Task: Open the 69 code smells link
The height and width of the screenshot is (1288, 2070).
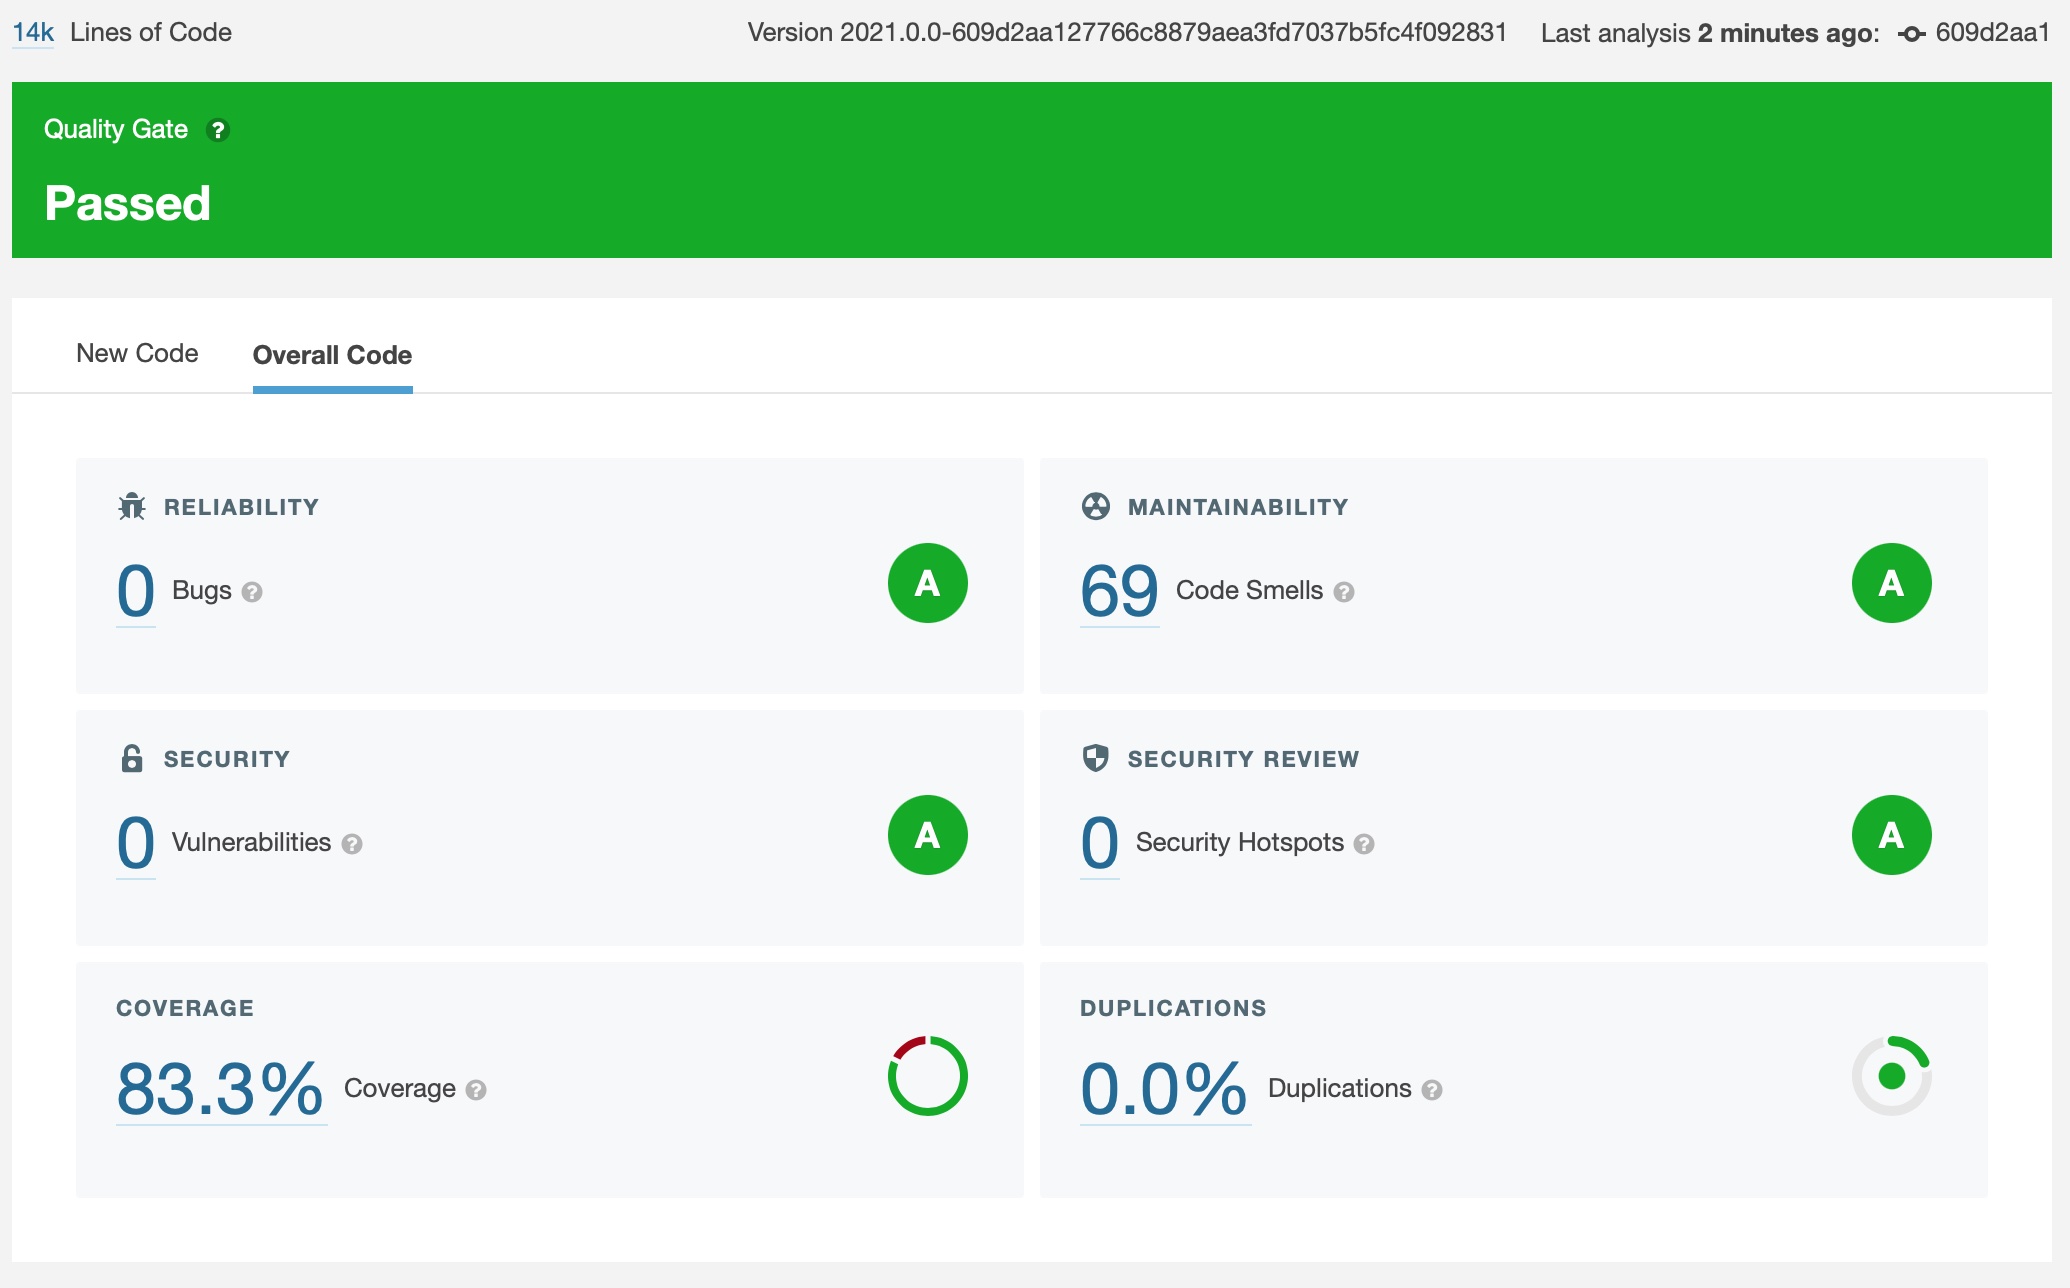Action: coord(1119,591)
